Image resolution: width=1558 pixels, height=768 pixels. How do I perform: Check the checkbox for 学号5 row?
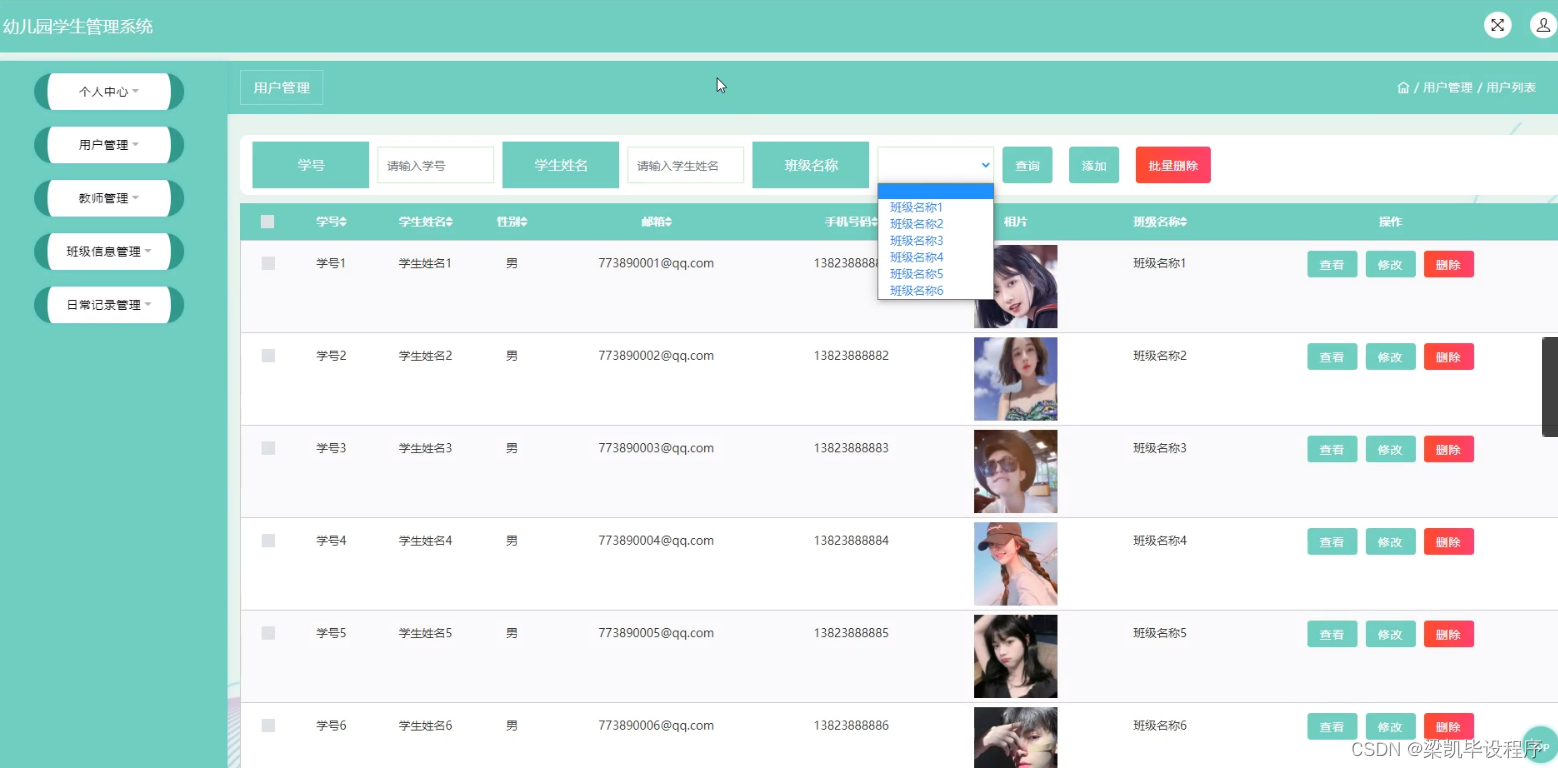click(x=267, y=633)
